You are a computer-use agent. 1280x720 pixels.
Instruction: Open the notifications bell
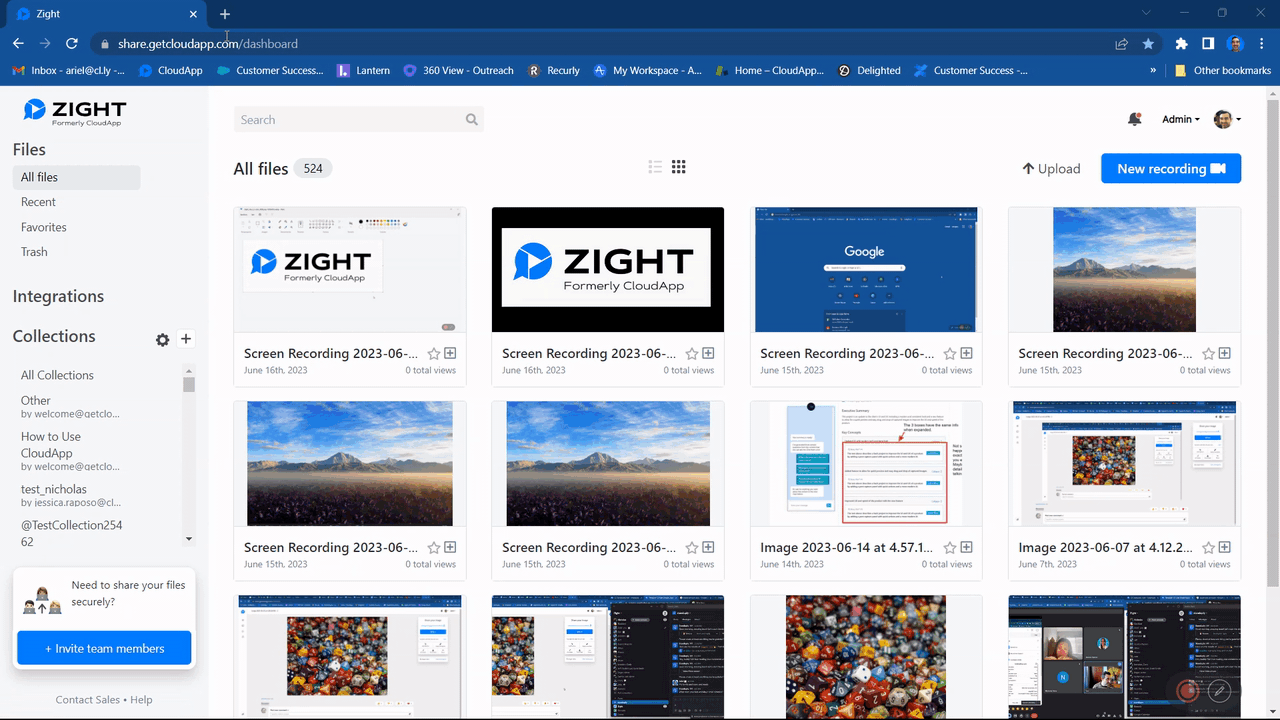(1134, 119)
